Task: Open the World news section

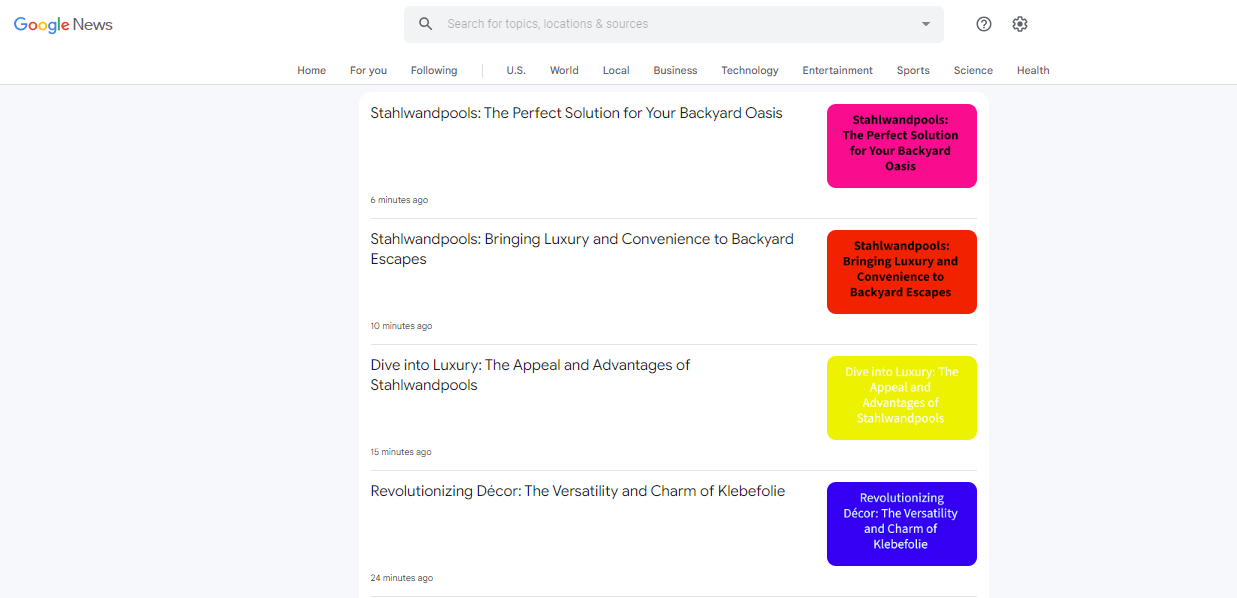Action: [x=564, y=70]
